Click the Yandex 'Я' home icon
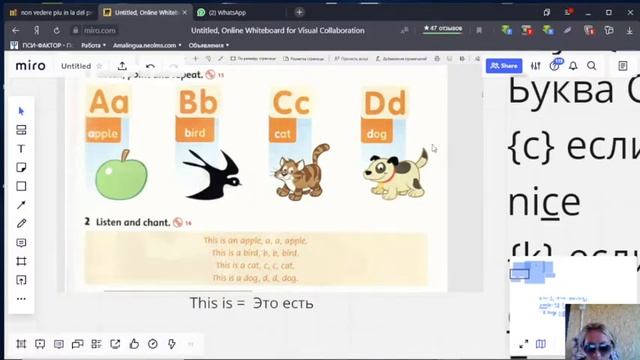This screenshot has height=360, width=640. [36, 30]
